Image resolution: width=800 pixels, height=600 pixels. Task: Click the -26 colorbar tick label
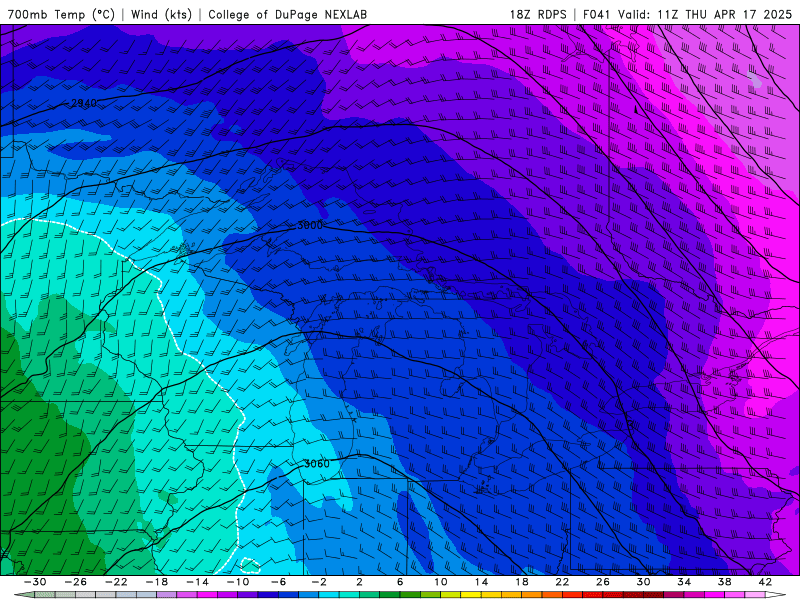pyautogui.click(x=76, y=582)
